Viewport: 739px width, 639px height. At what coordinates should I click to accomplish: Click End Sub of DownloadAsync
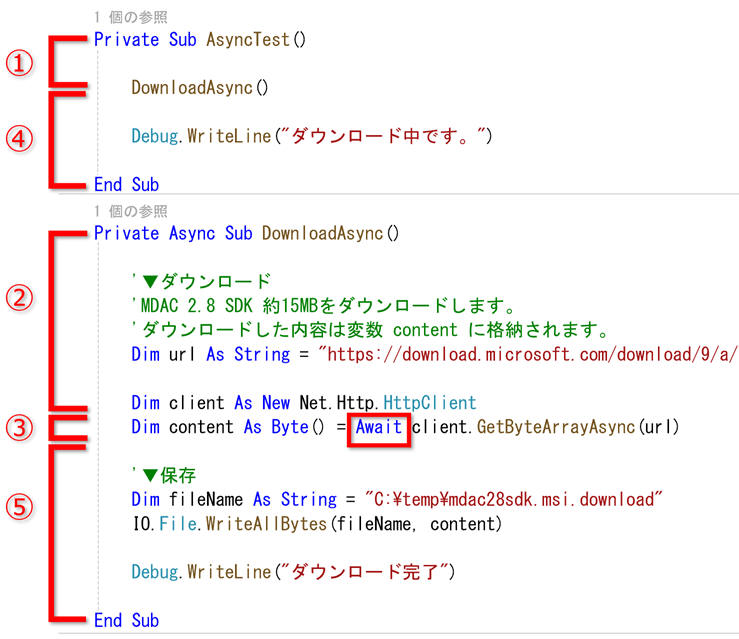(126, 620)
